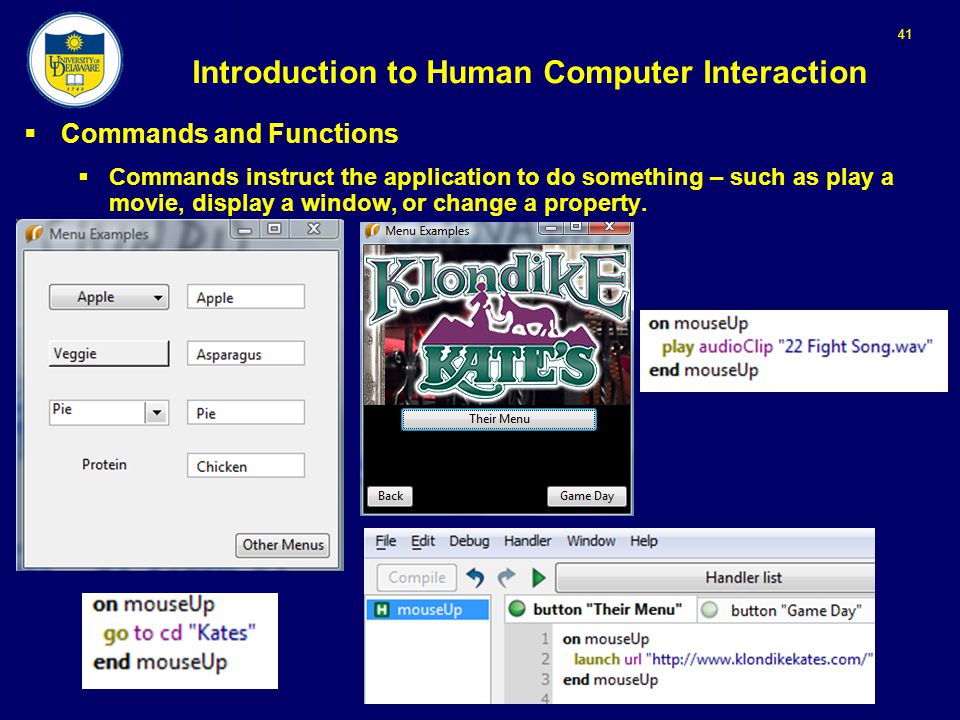The height and width of the screenshot is (720, 960).
Task: Open the Veggie option menu
Action: [x=109, y=353]
